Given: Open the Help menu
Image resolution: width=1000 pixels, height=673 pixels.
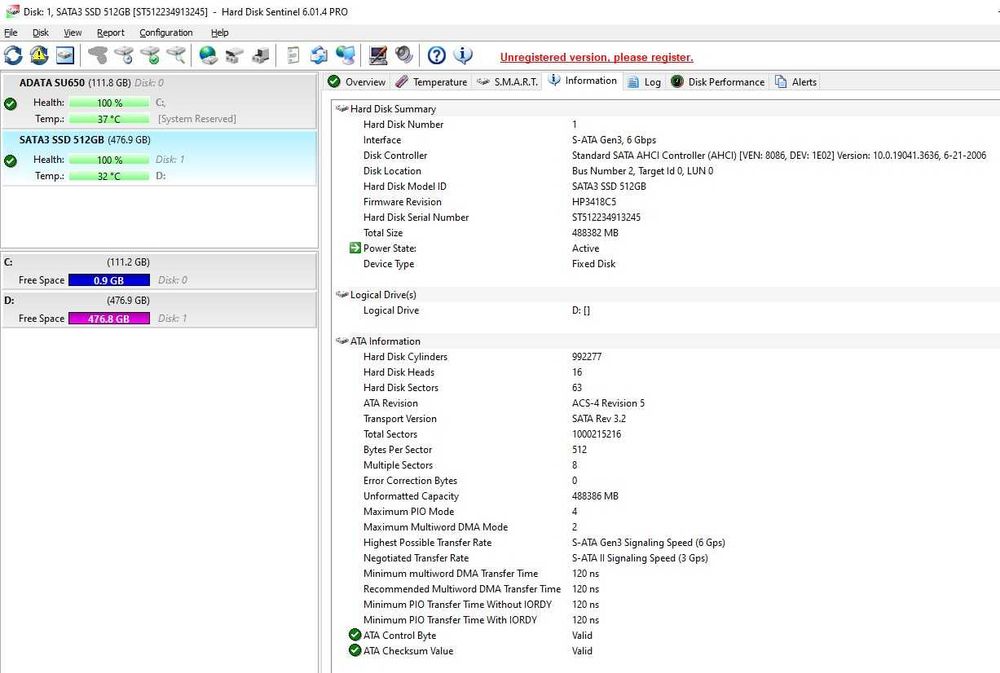Looking at the screenshot, I should [219, 33].
